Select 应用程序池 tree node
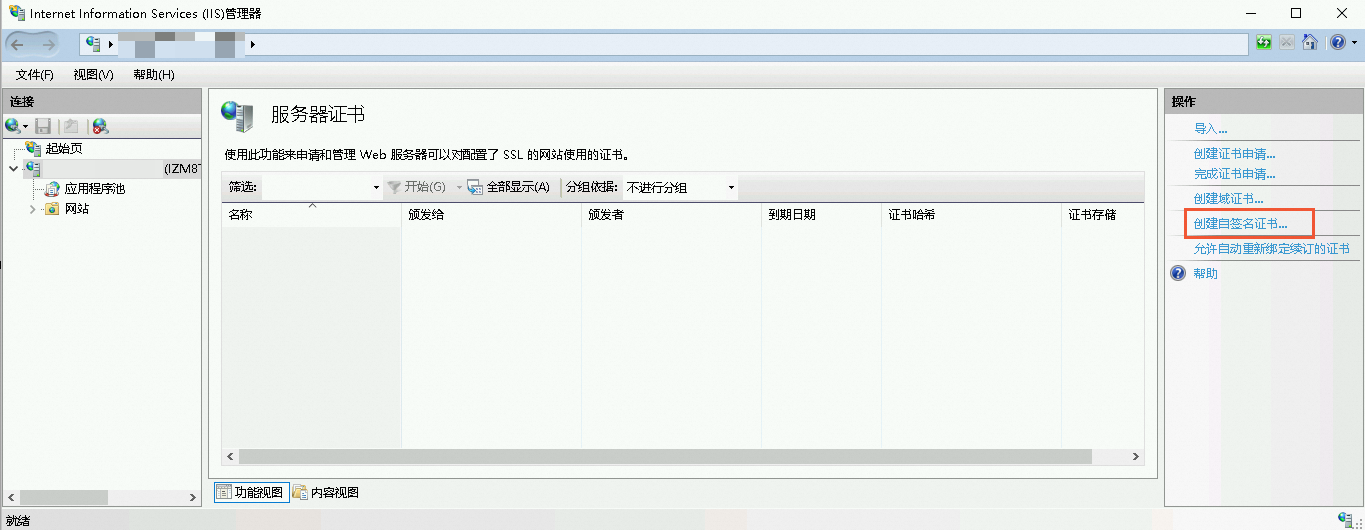Image resolution: width=1365 pixels, height=530 pixels. pyautogui.click(x=95, y=189)
